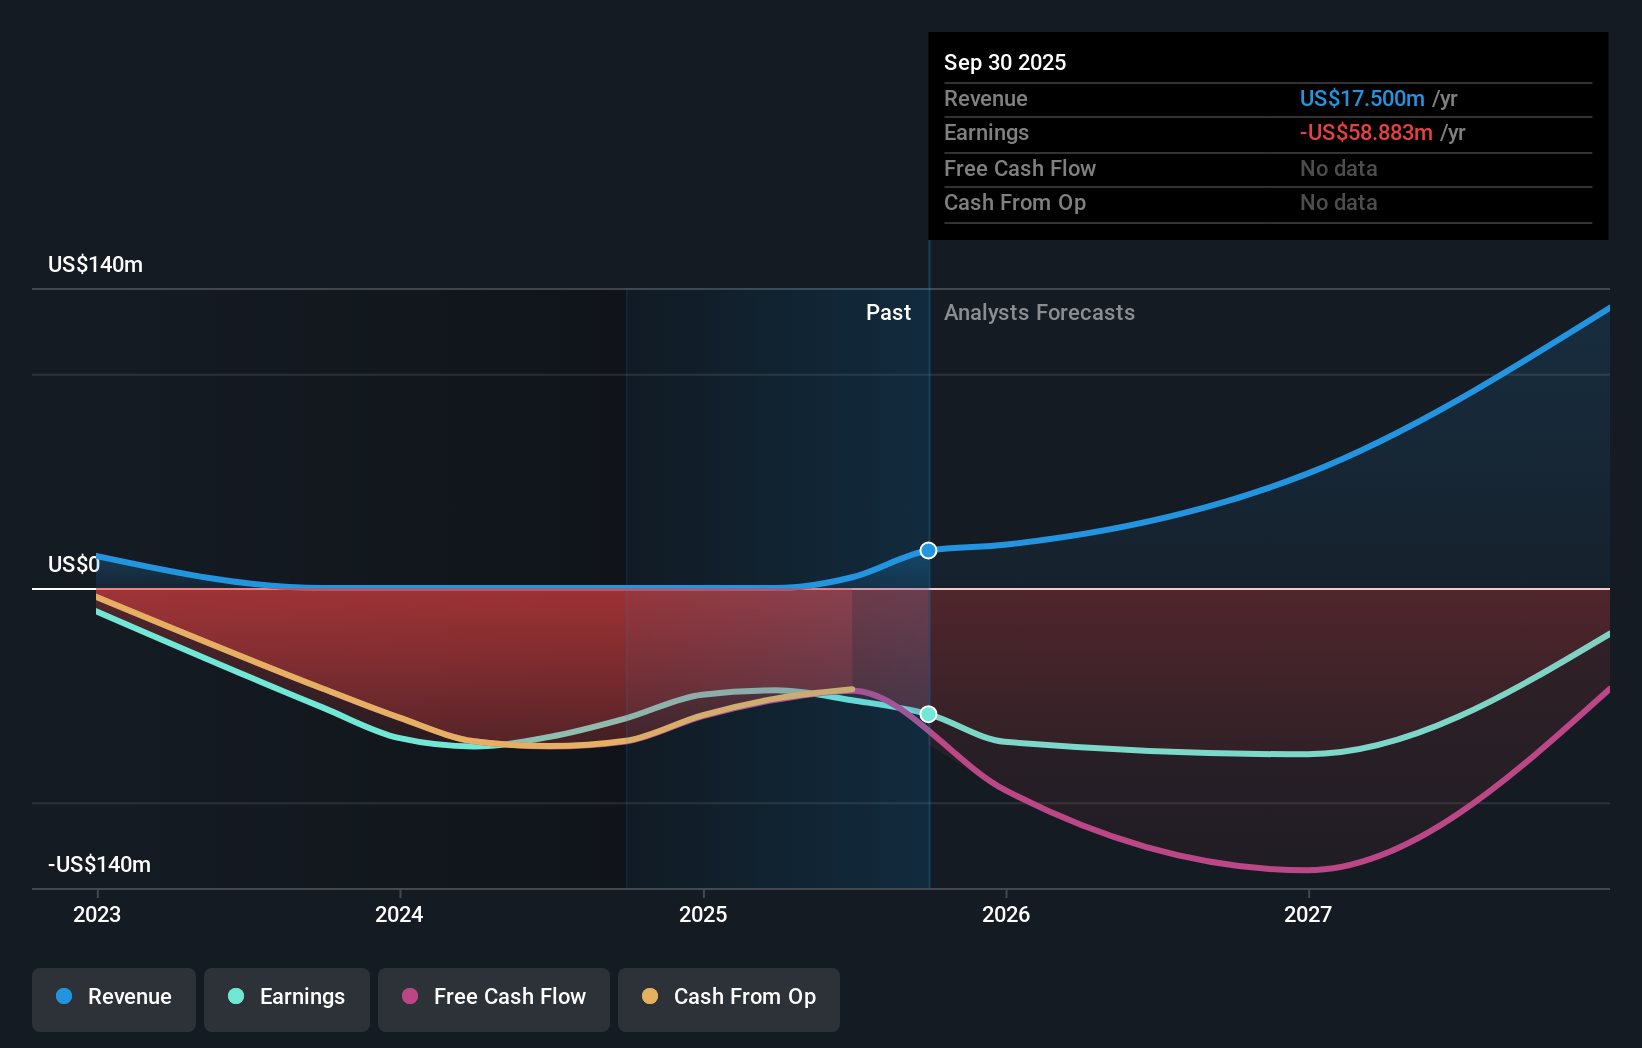Screen dimensions: 1642x1048
Task: Select the Revenue legend dot icon
Action: [65, 997]
